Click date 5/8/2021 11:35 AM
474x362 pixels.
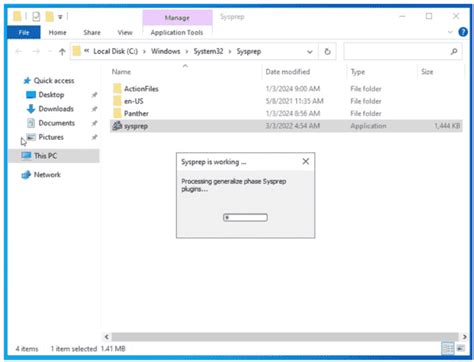(x=295, y=101)
